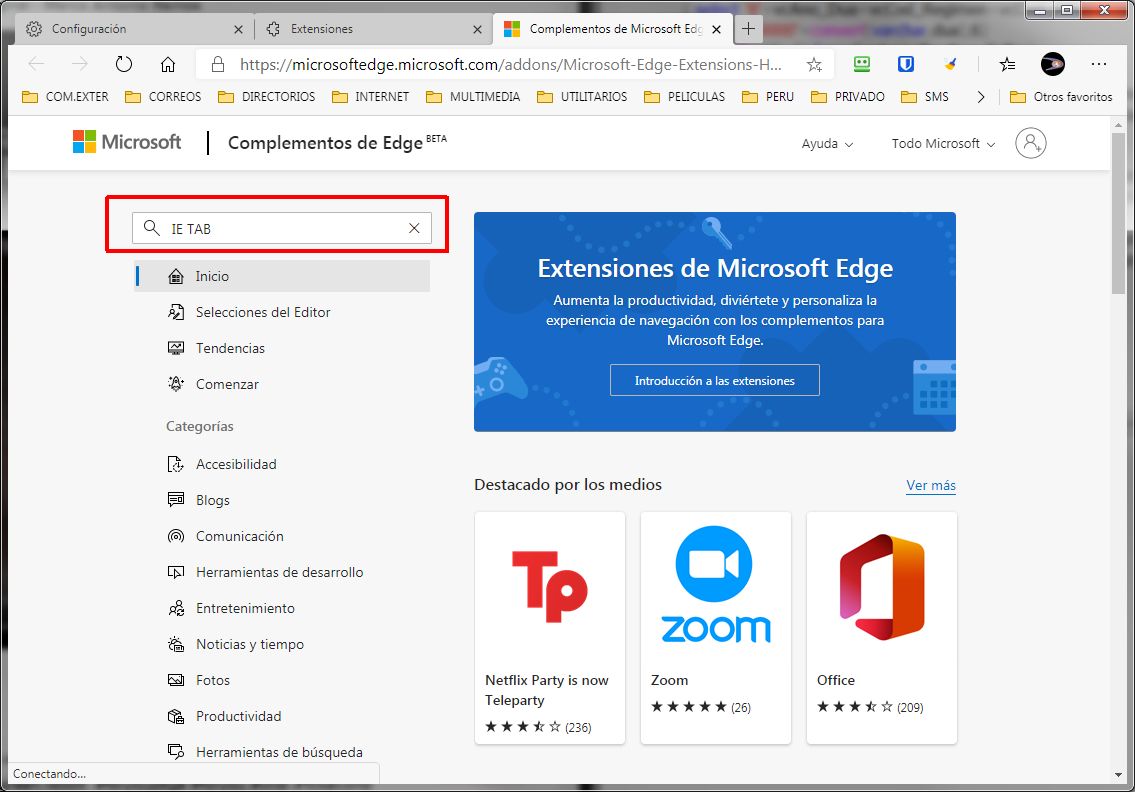1135x792 pixels.
Task: Click the IE TAB search input field
Action: [x=282, y=228]
